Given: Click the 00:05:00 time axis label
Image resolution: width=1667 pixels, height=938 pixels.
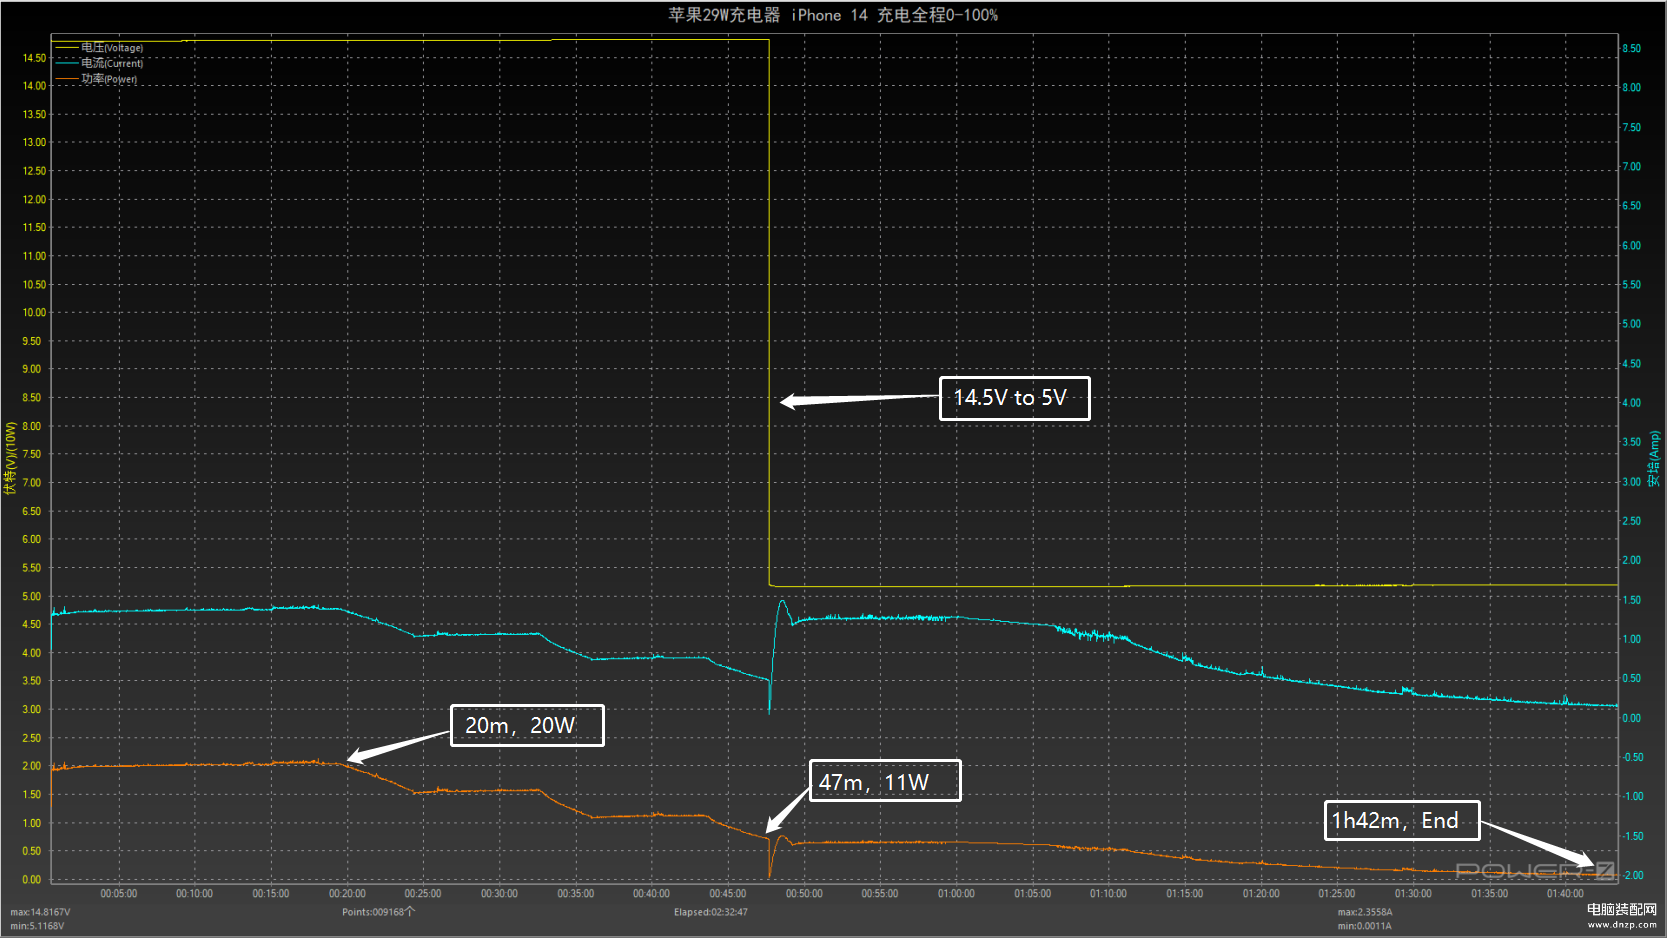Looking at the screenshot, I should (119, 894).
